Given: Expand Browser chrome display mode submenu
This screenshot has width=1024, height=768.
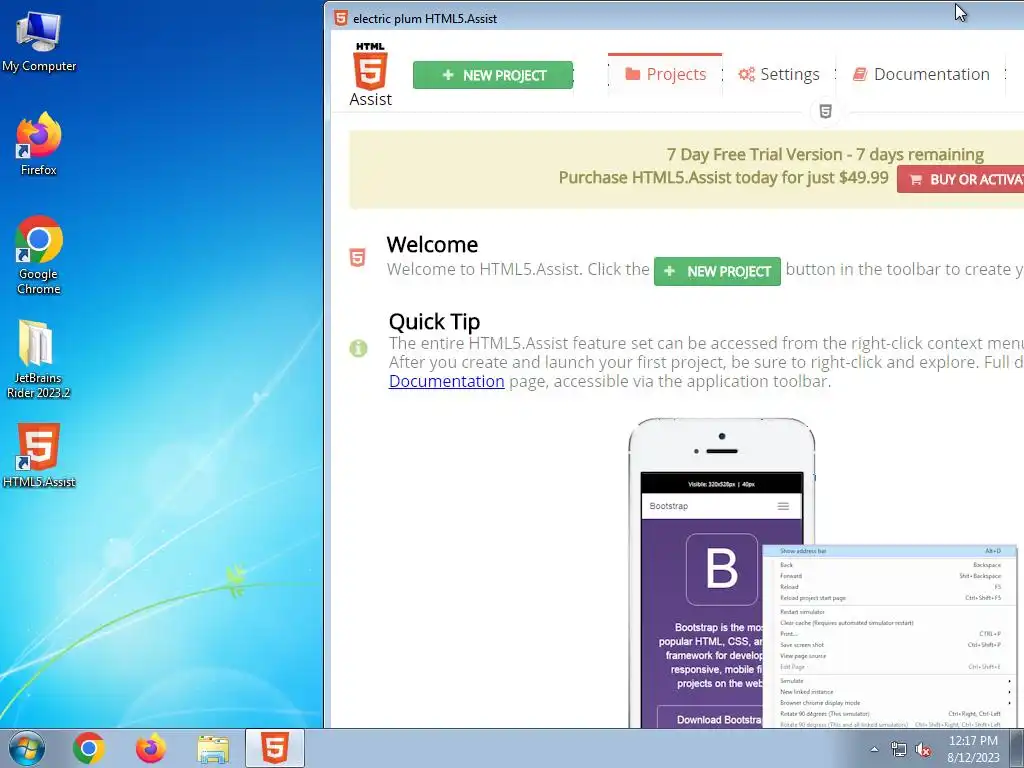Looking at the screenshot, I should 889,703.
